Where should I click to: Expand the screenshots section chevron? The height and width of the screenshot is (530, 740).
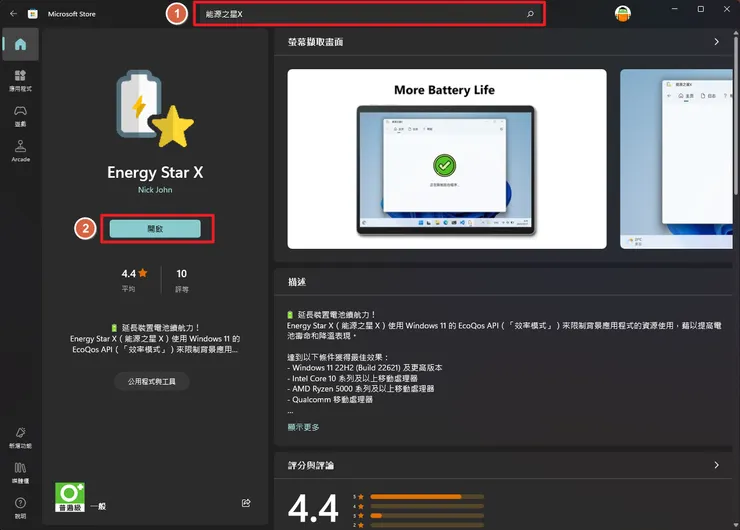[x=716, y=42]
